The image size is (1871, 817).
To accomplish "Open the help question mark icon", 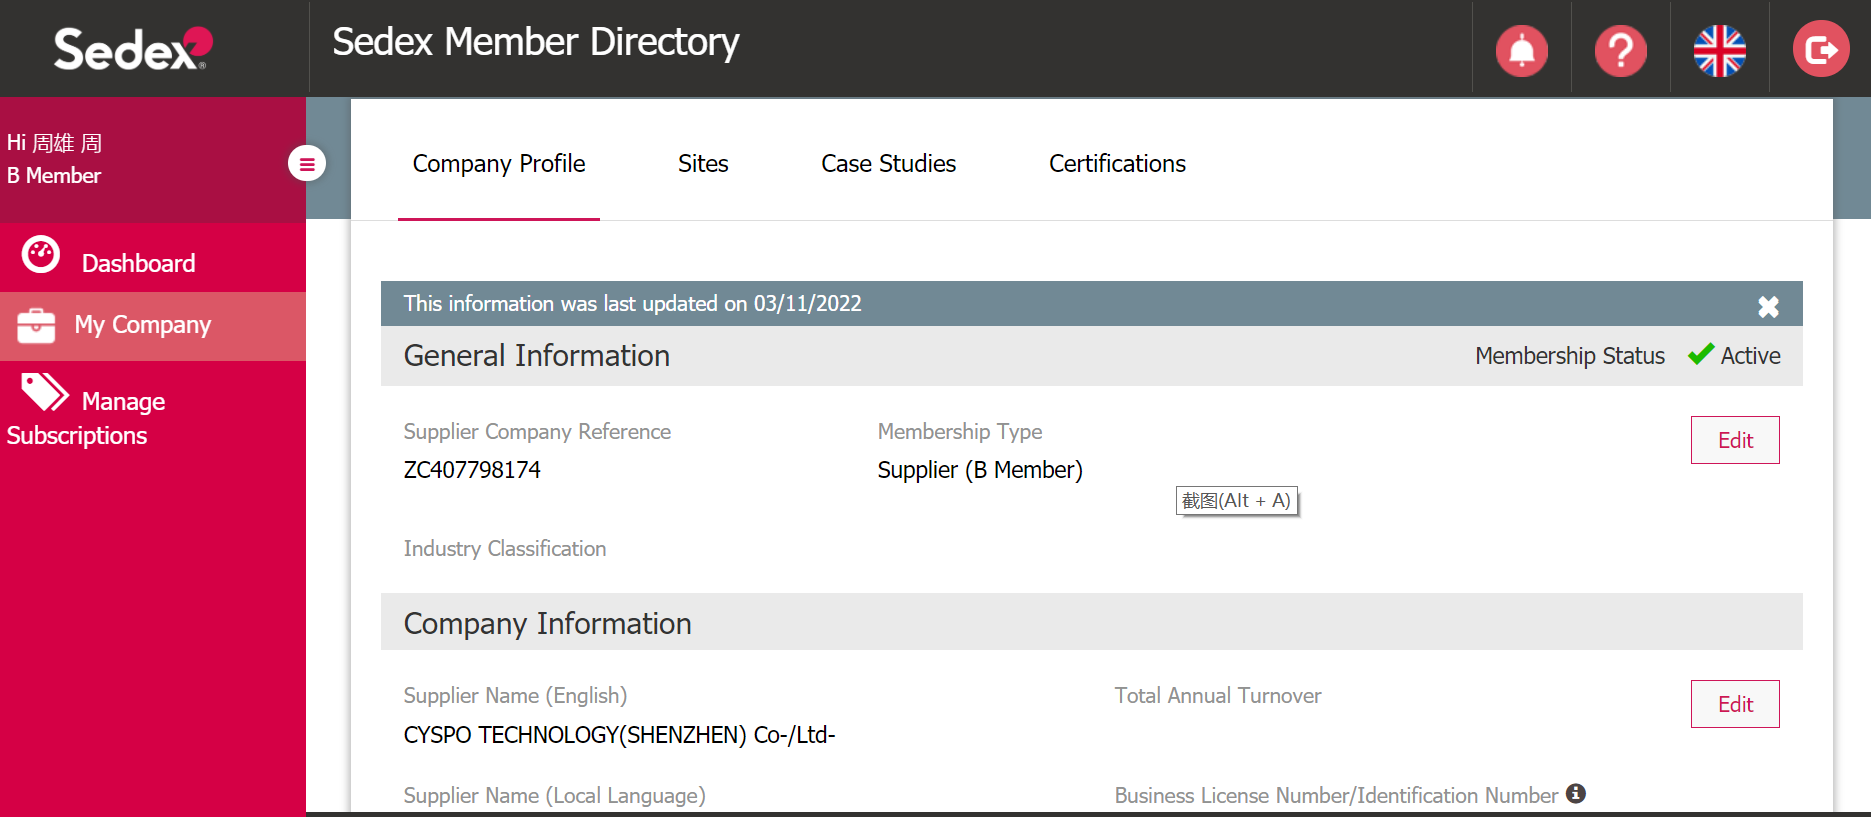I will click(x=1620, y=50).
